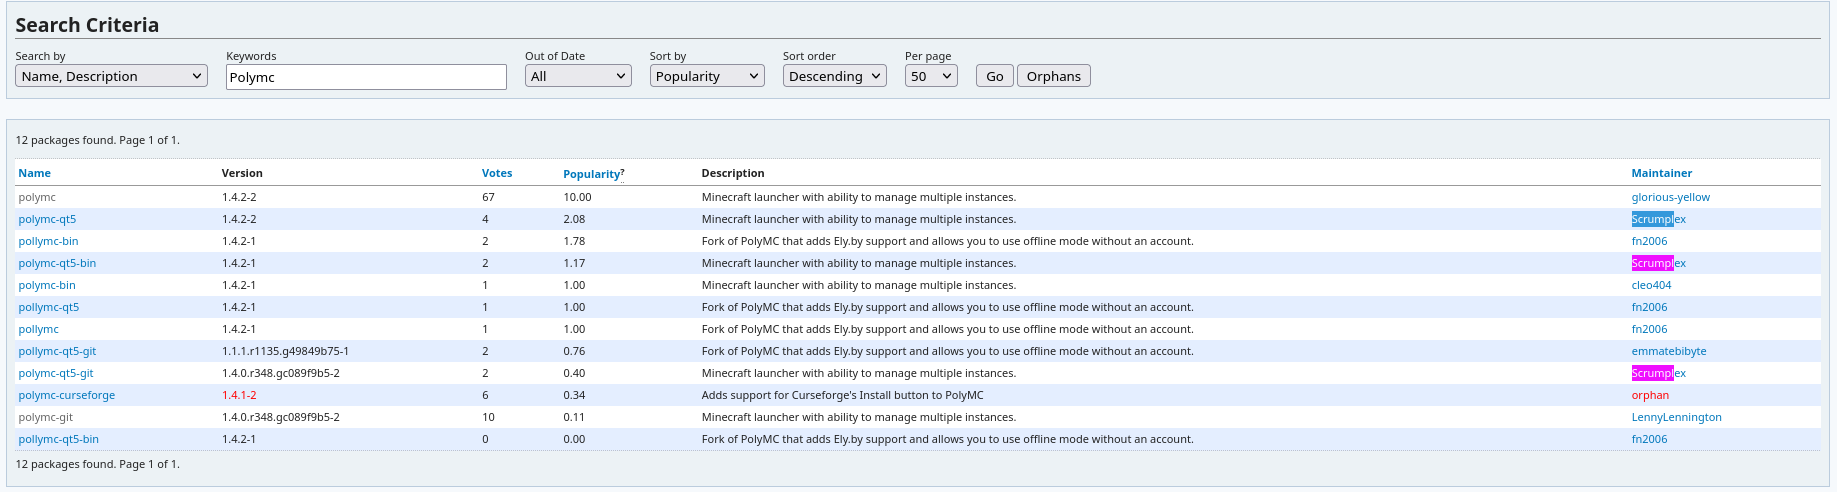The width and height of the screenshot is (1837, 492).
Task: Open the Search by dropdown
Action: point(111,76)
